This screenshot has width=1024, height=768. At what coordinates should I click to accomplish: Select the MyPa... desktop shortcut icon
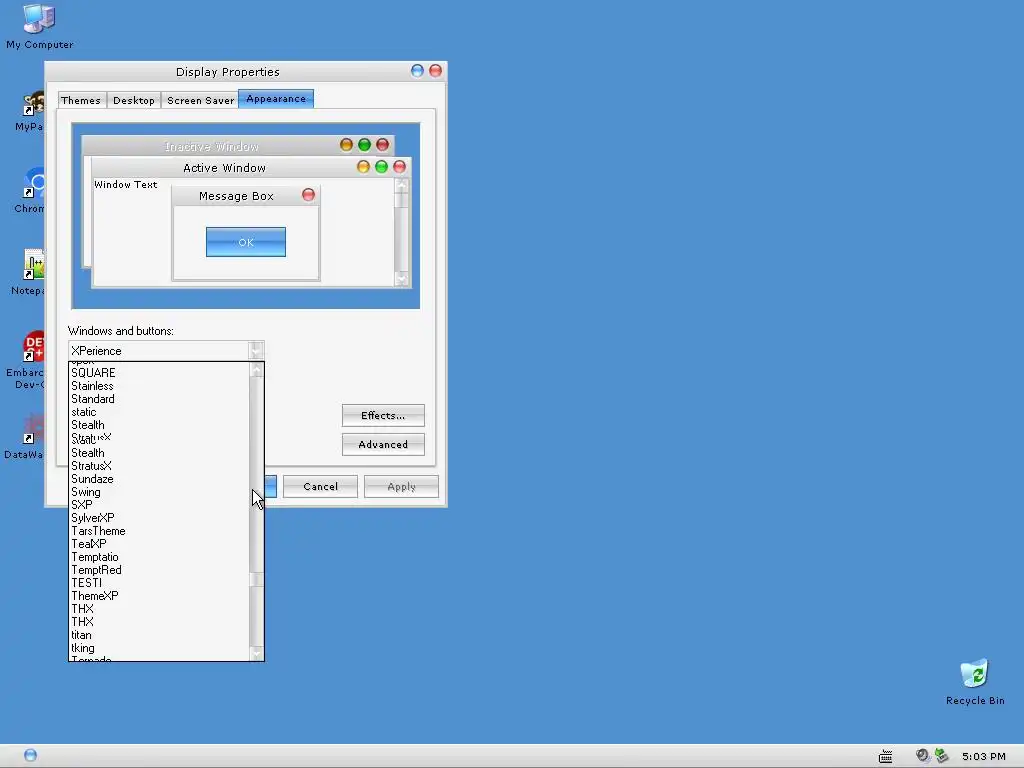tap(30, 111)
